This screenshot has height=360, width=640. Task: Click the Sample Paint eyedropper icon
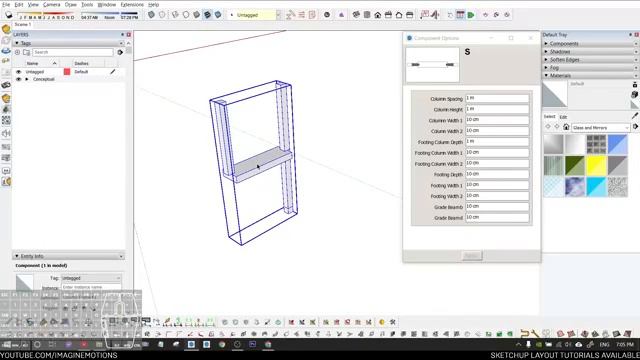(635, 116)
